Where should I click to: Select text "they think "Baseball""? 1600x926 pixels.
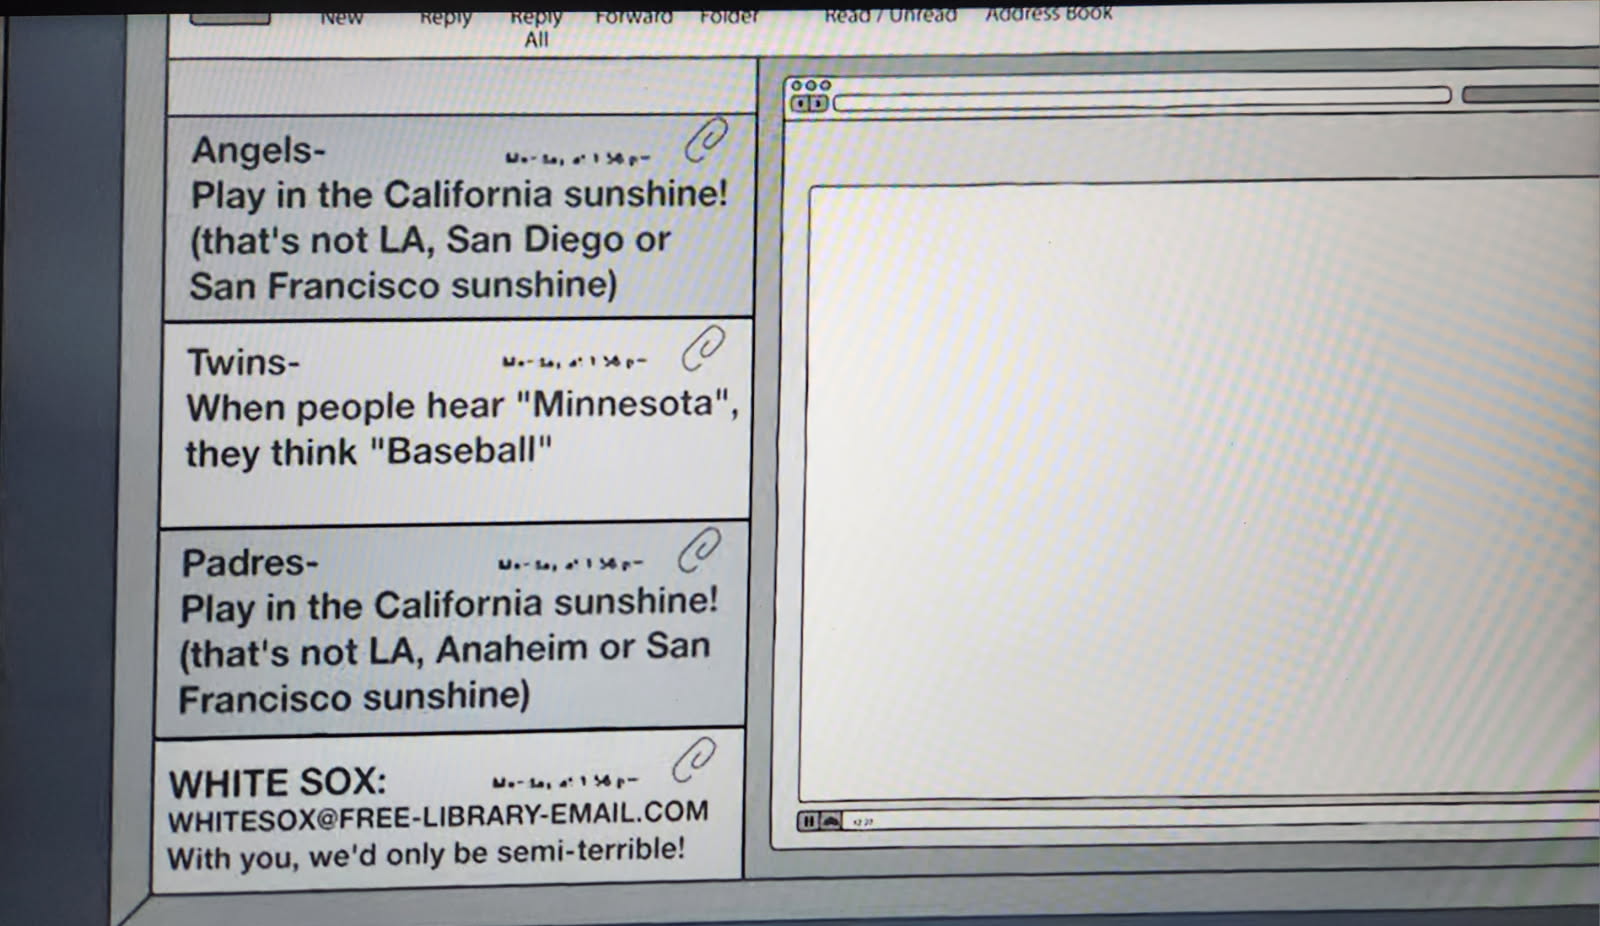(x=368, y=452)
